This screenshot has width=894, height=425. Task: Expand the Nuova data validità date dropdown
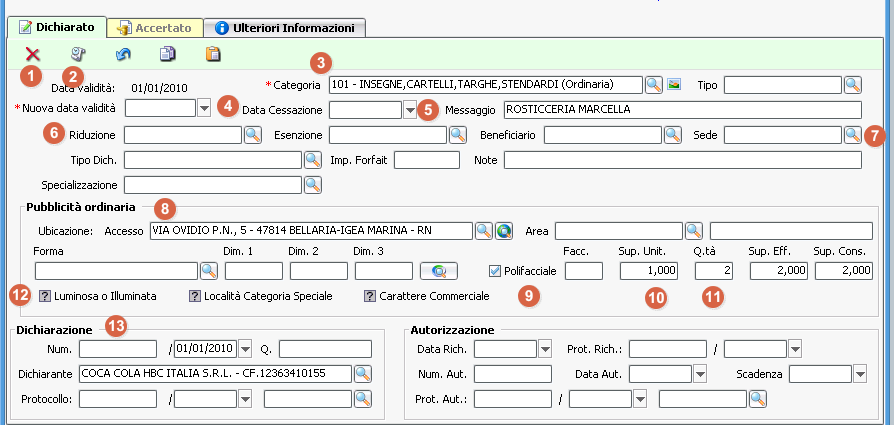tap(204, 109)
